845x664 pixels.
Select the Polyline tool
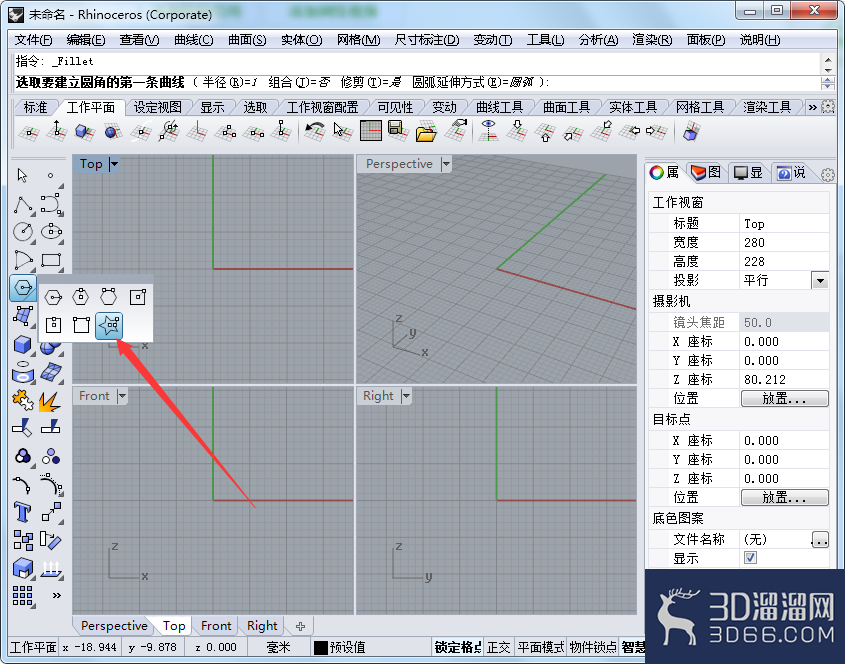pos(23,205)
